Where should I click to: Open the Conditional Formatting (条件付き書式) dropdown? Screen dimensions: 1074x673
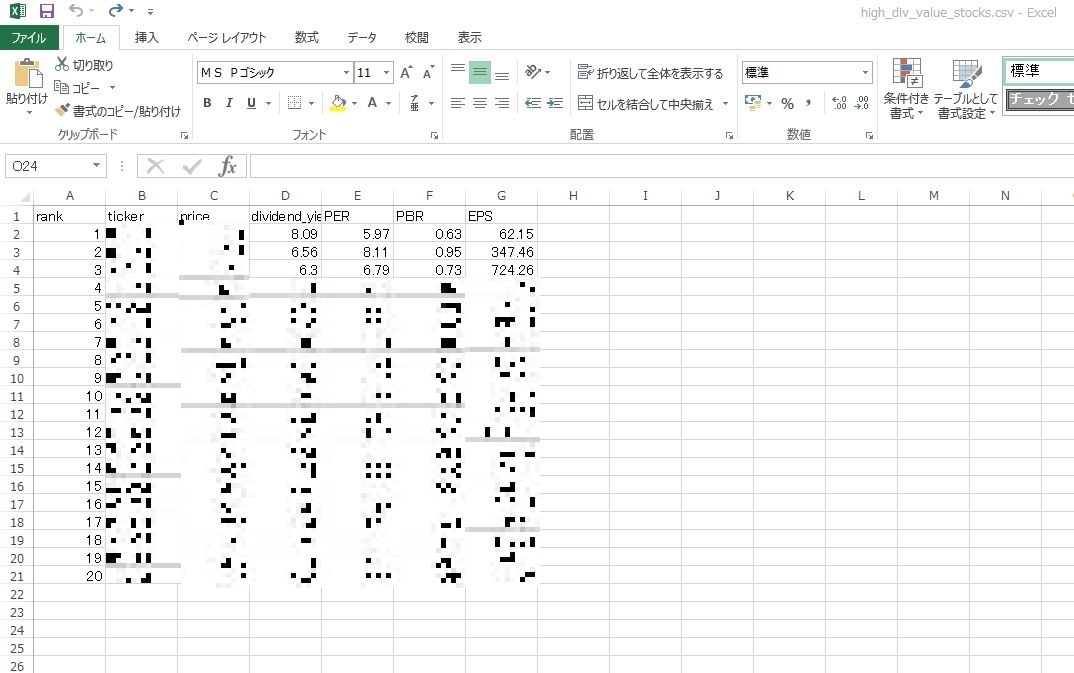(x=906, y=88)
